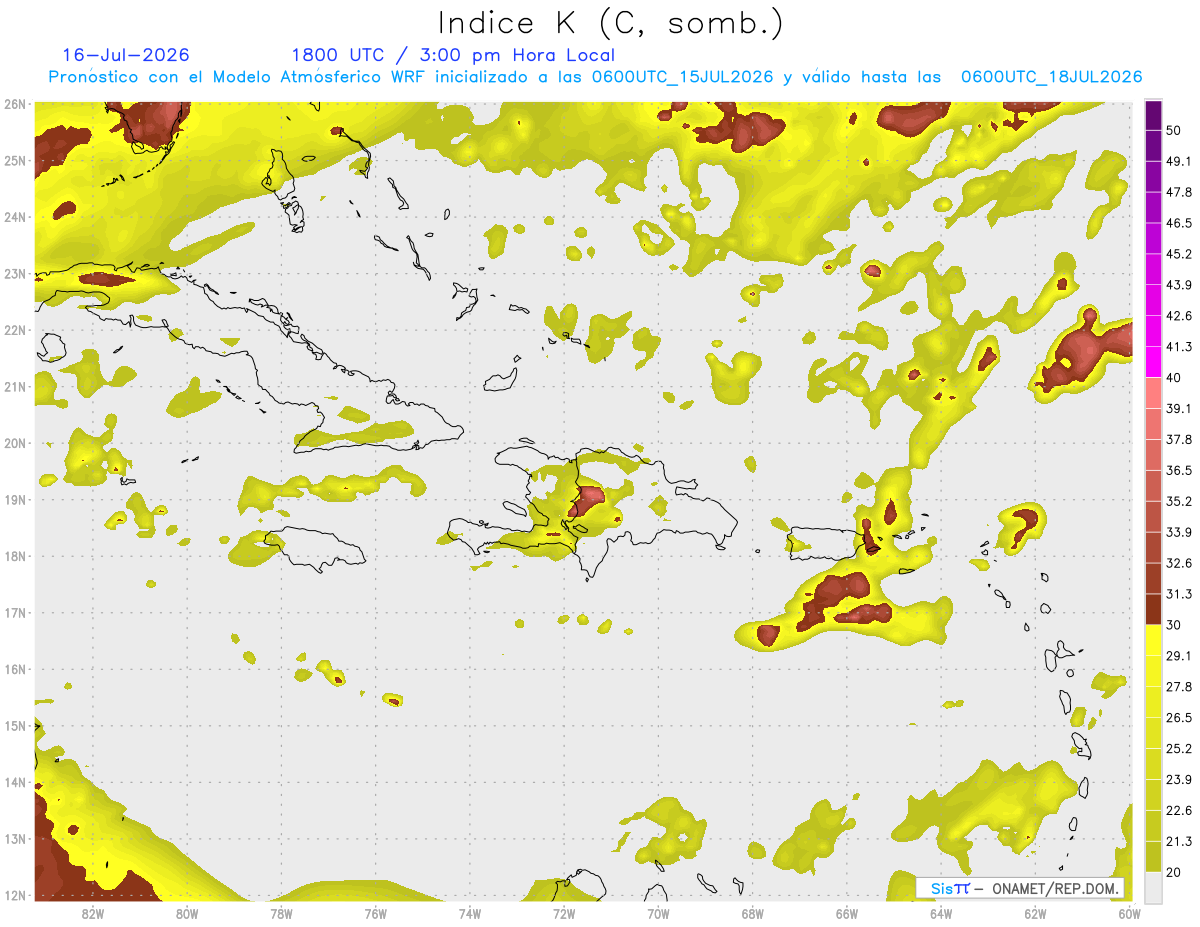Screen dimensions: 1200x927
Task: Click the color scale value '33.9'
Action: 1179,532
